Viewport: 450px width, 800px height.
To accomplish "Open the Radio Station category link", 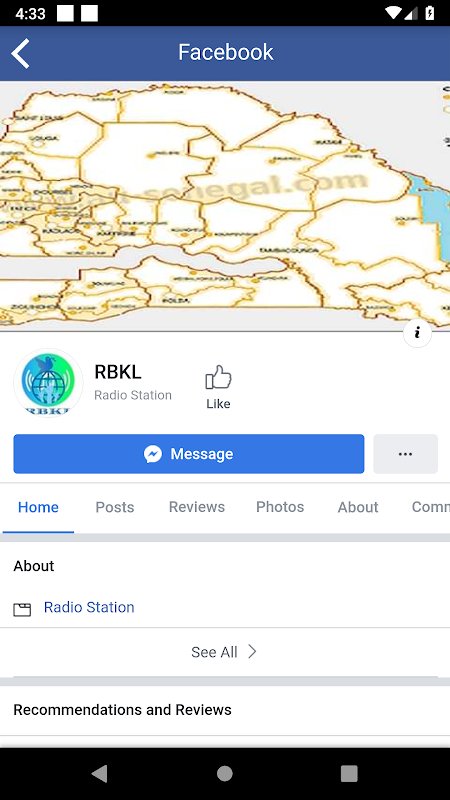I will click(89, 607).
